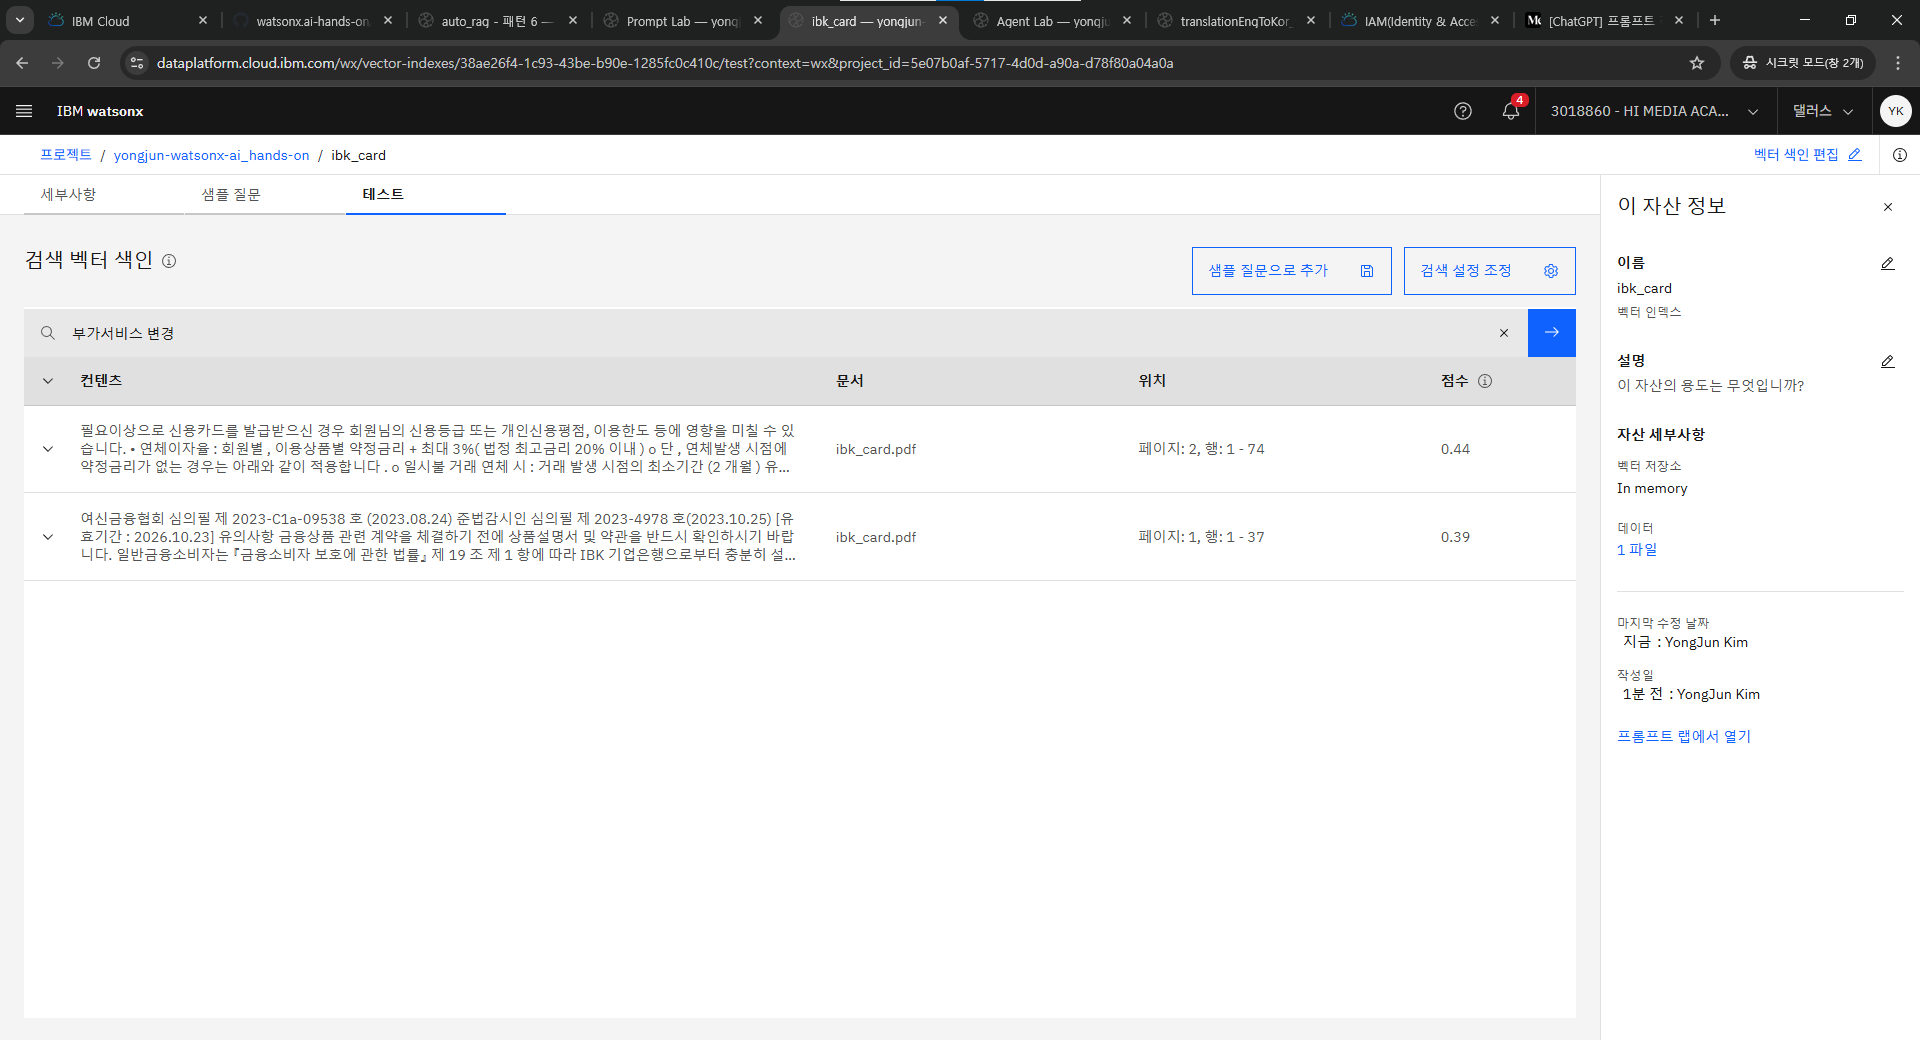Viewport: 1920px width, 1040px height.
Task: Open the IBM watsonx navigation hamburger menu
Action: coord(24,111)
